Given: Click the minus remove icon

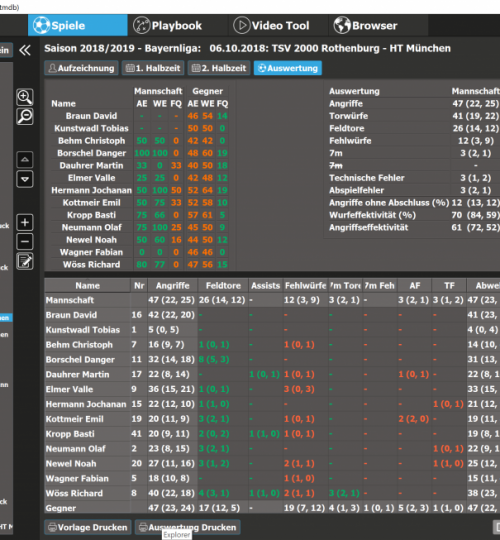Looking at the screenshot, I should (25, 241).
